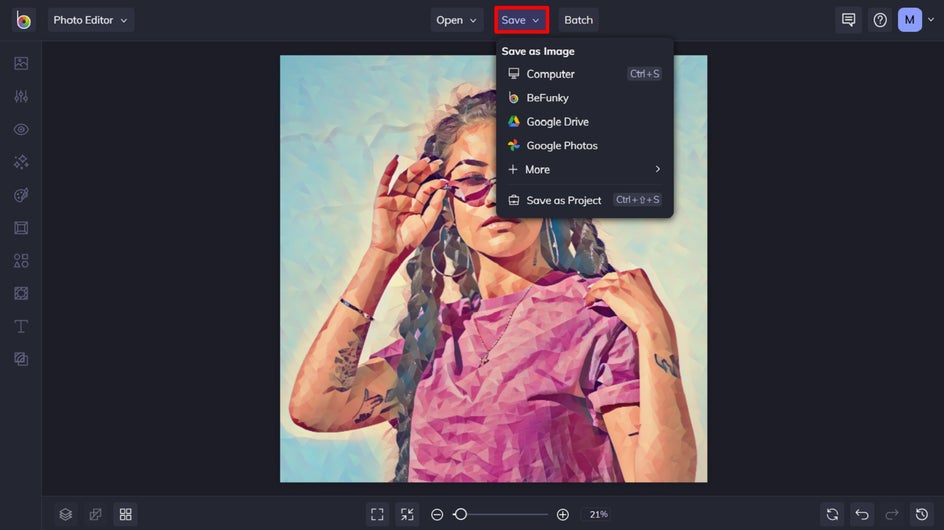
Task: Open the help question mark icon
Action: [880, 20]
